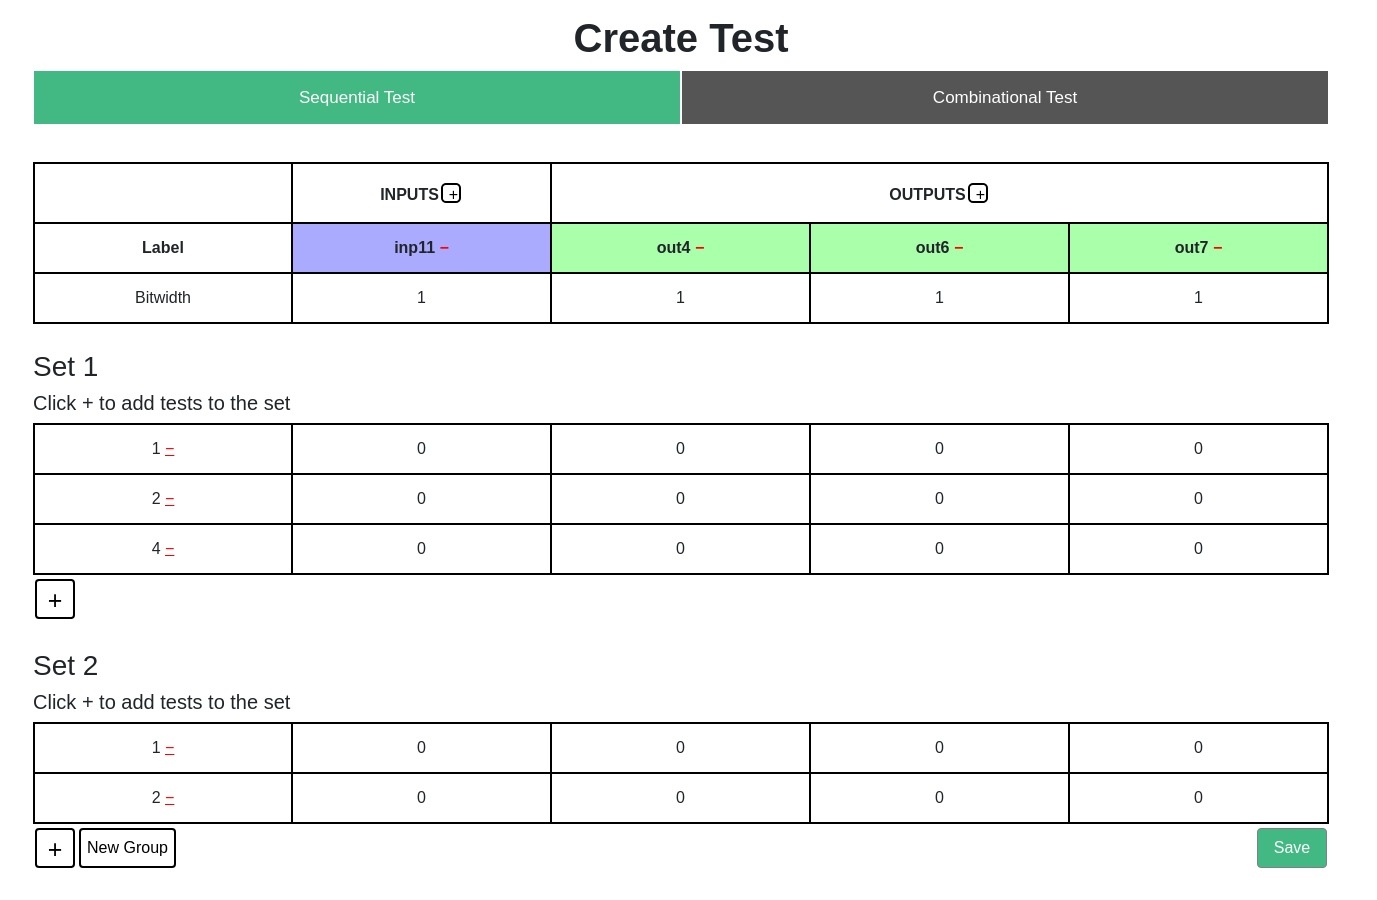The height and width of the screenshot is (900, 1377).
Task: Click the Save button
Action: [1291, 847]
